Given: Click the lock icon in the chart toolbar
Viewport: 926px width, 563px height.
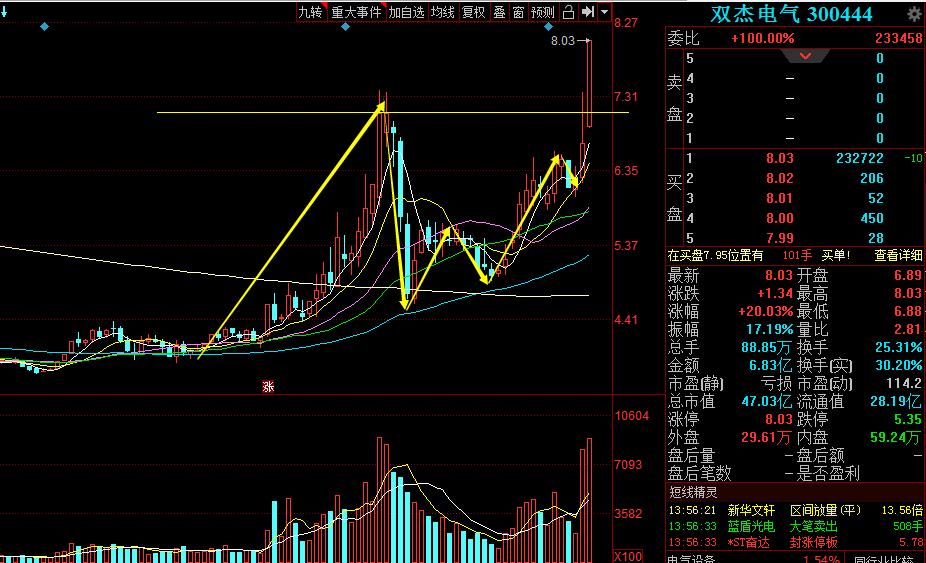Looking at the screenshot, I should click(568, 12).
